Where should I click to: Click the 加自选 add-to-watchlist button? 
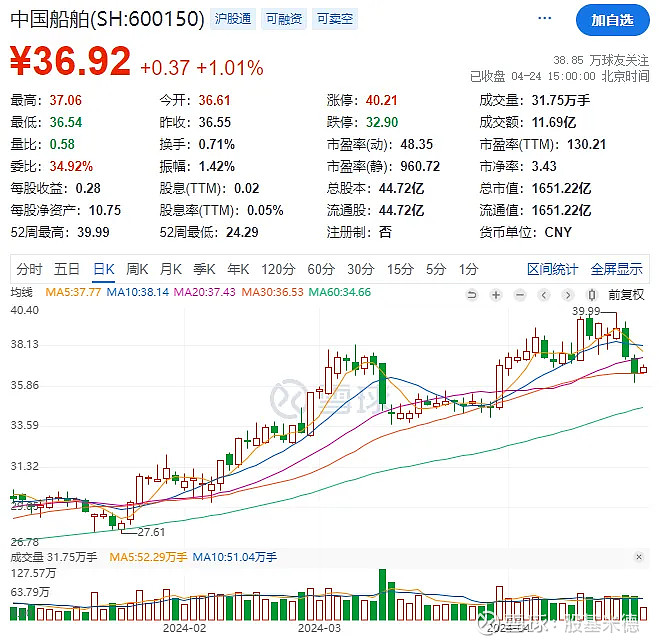[x=612, y=20]
